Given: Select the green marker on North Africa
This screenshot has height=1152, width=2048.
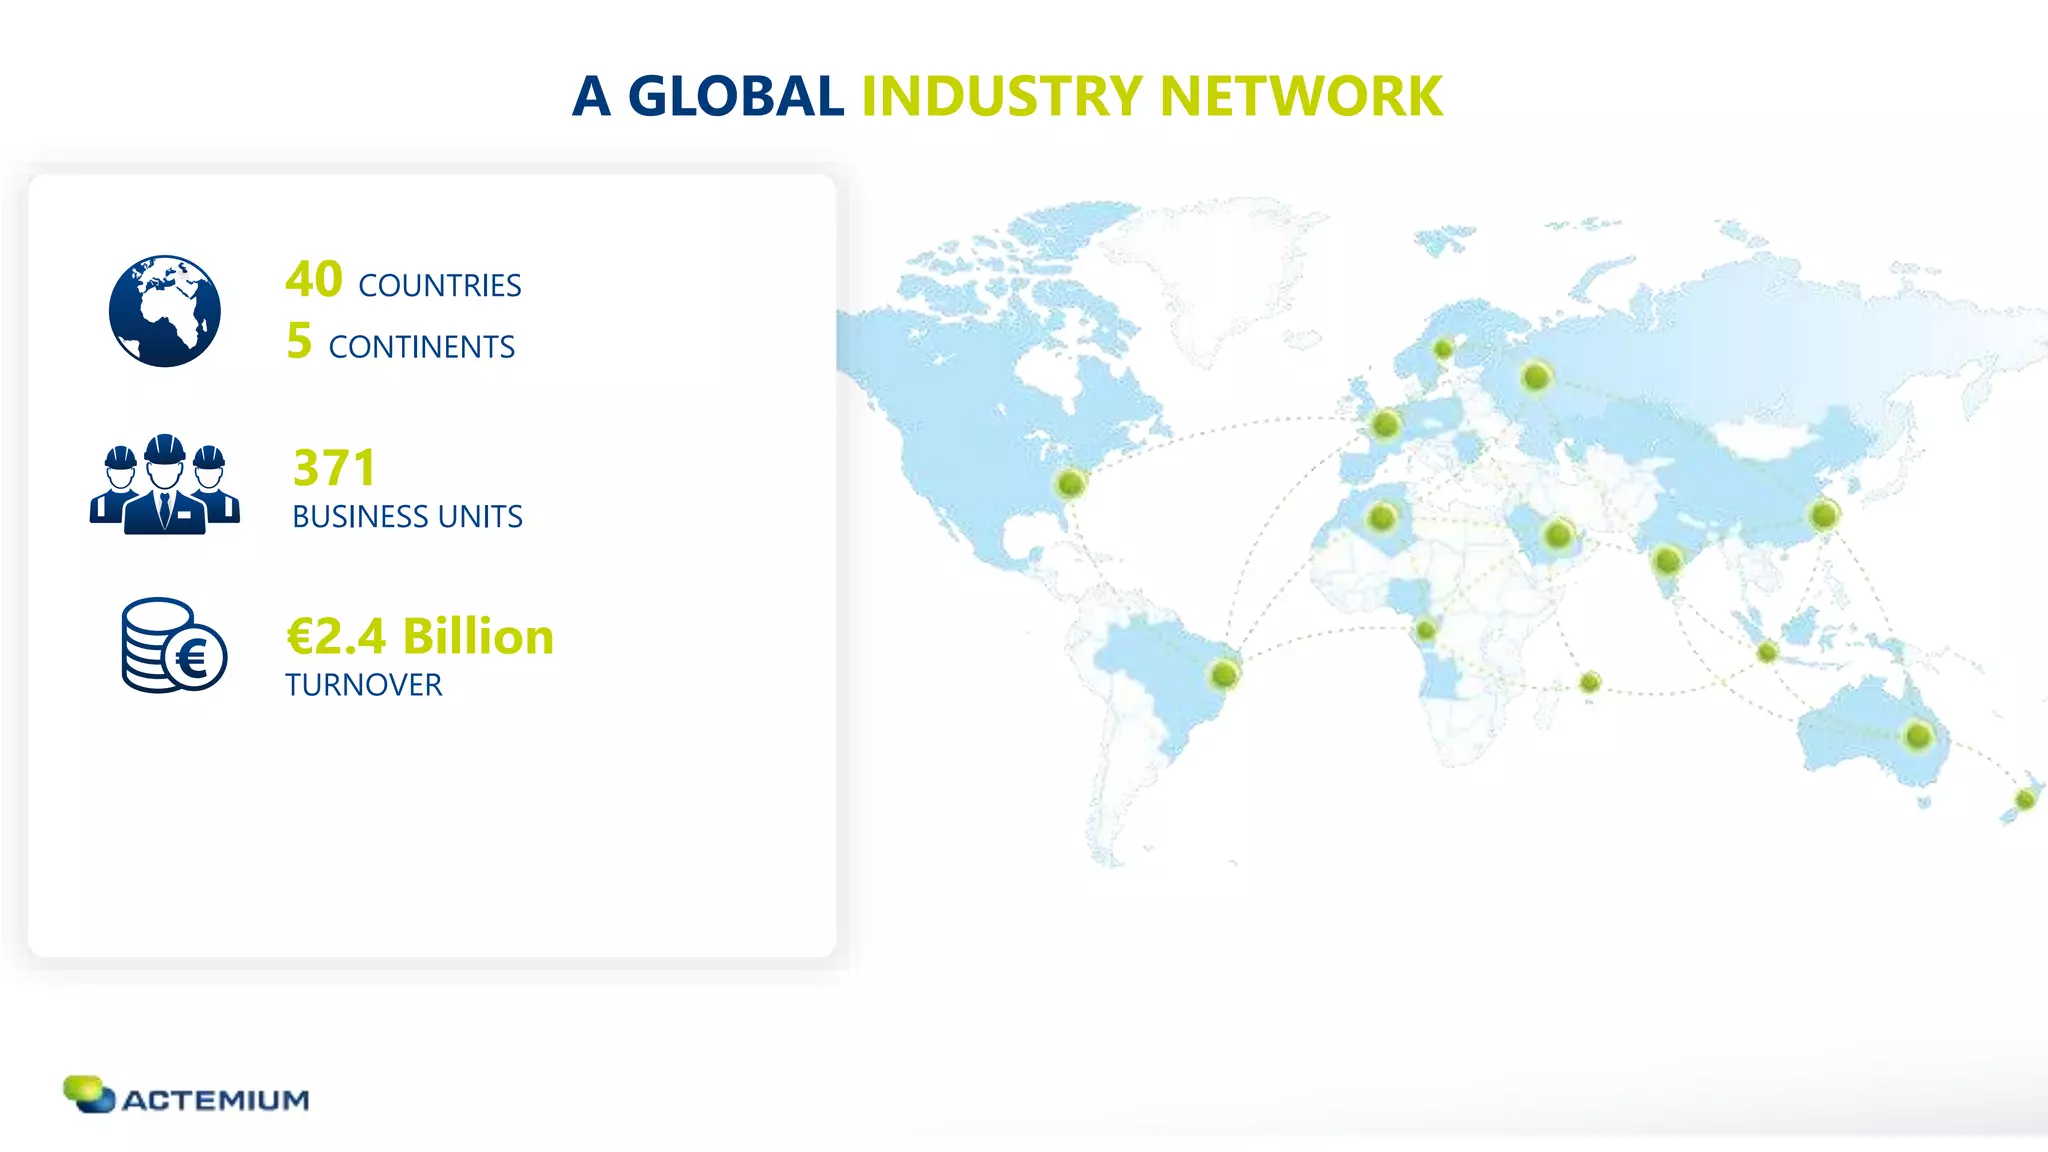Looking at the screenshot, I should tap(1382, 517).
